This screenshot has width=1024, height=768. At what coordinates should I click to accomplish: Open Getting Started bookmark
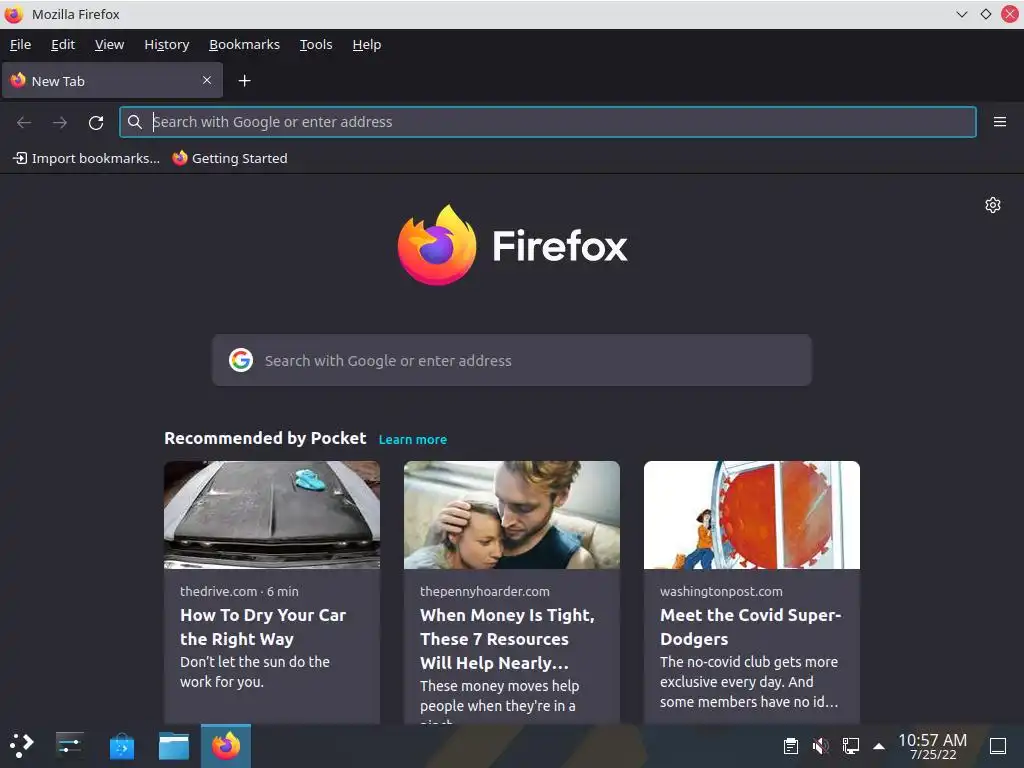230,158
